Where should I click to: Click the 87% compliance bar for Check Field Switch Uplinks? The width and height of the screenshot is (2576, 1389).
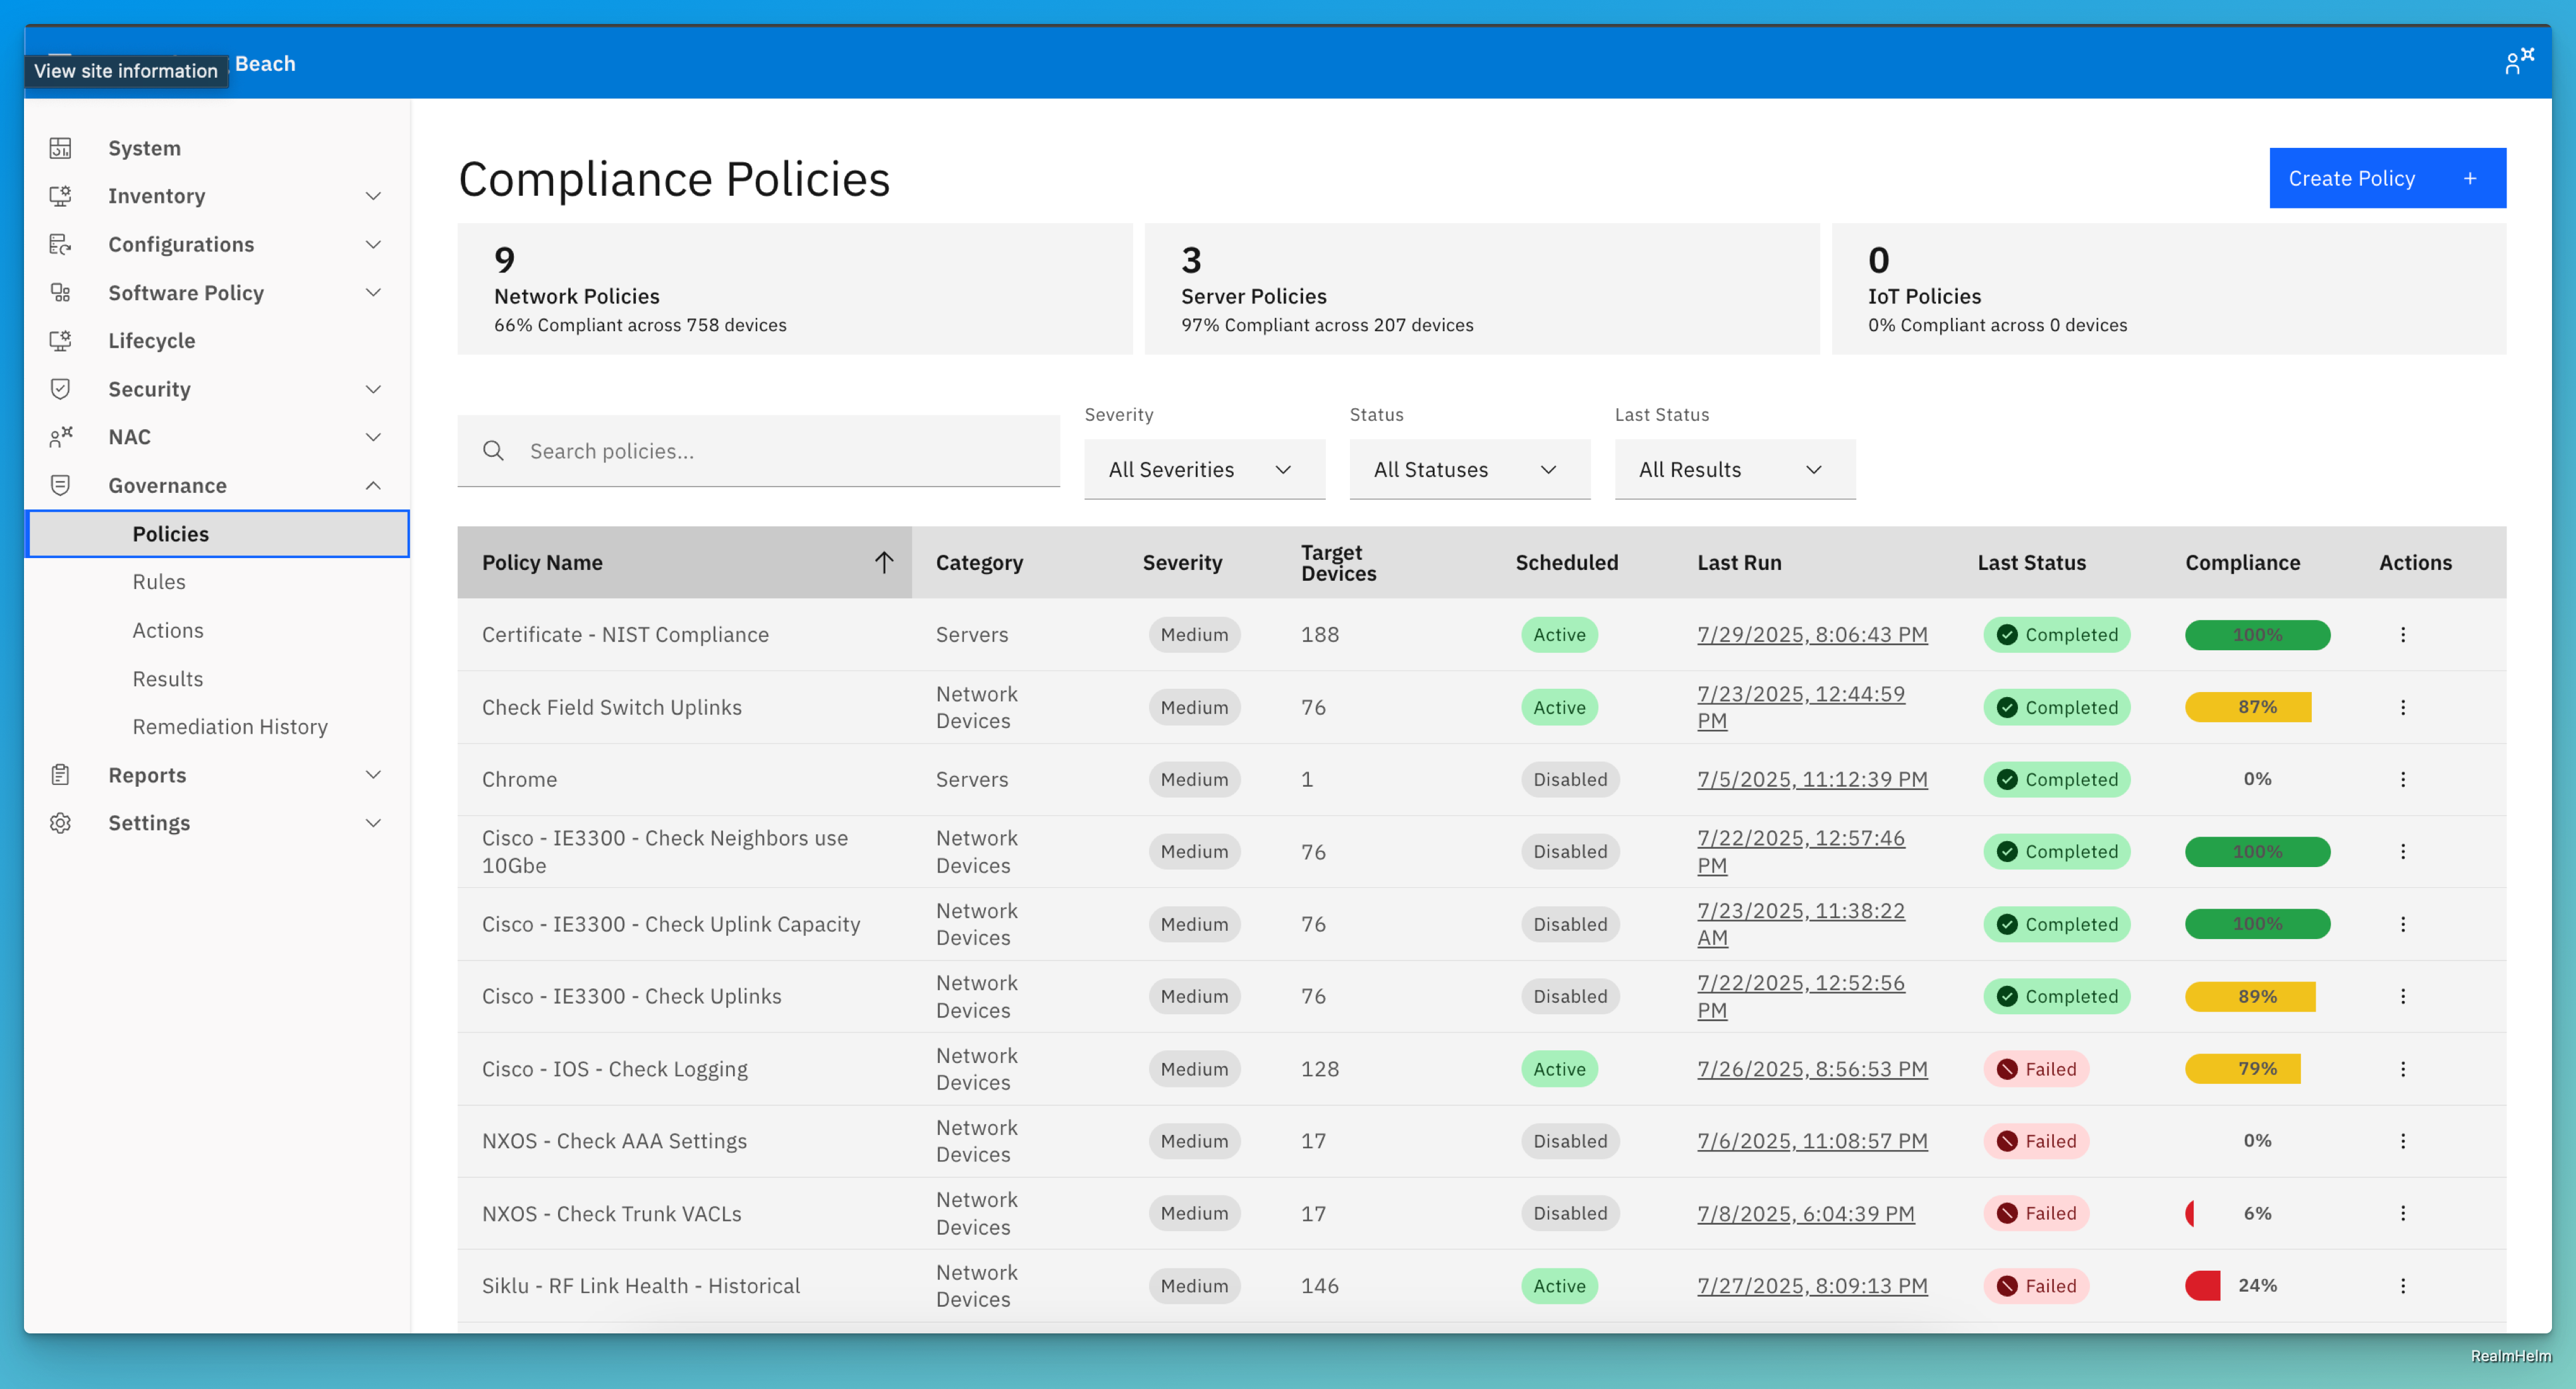(2248, 707)
